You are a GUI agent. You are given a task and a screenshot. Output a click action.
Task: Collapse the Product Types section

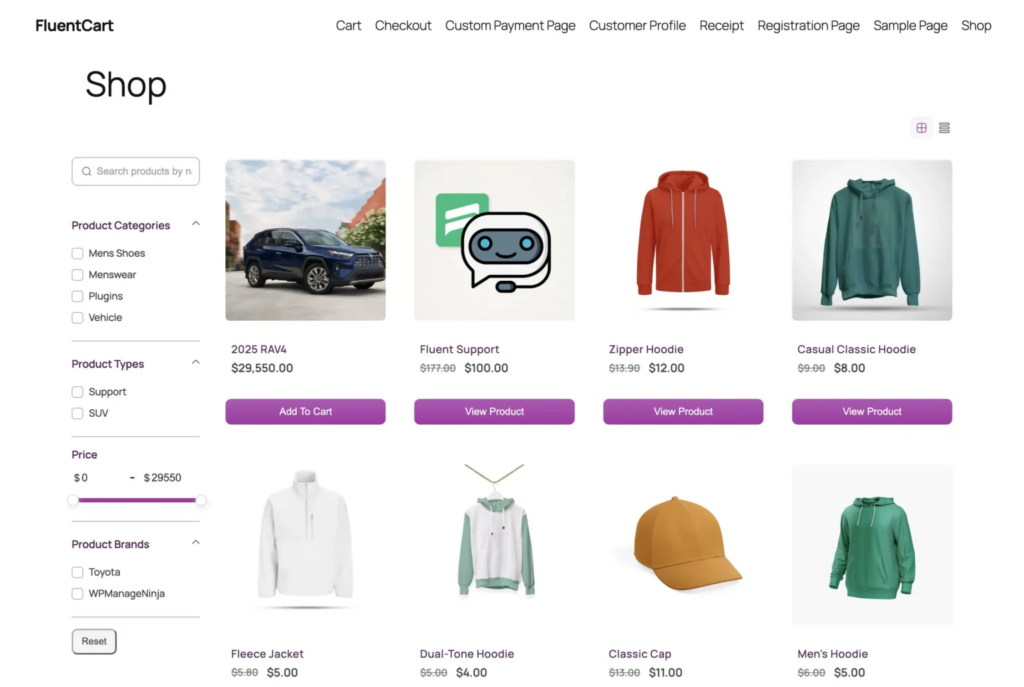196,364
